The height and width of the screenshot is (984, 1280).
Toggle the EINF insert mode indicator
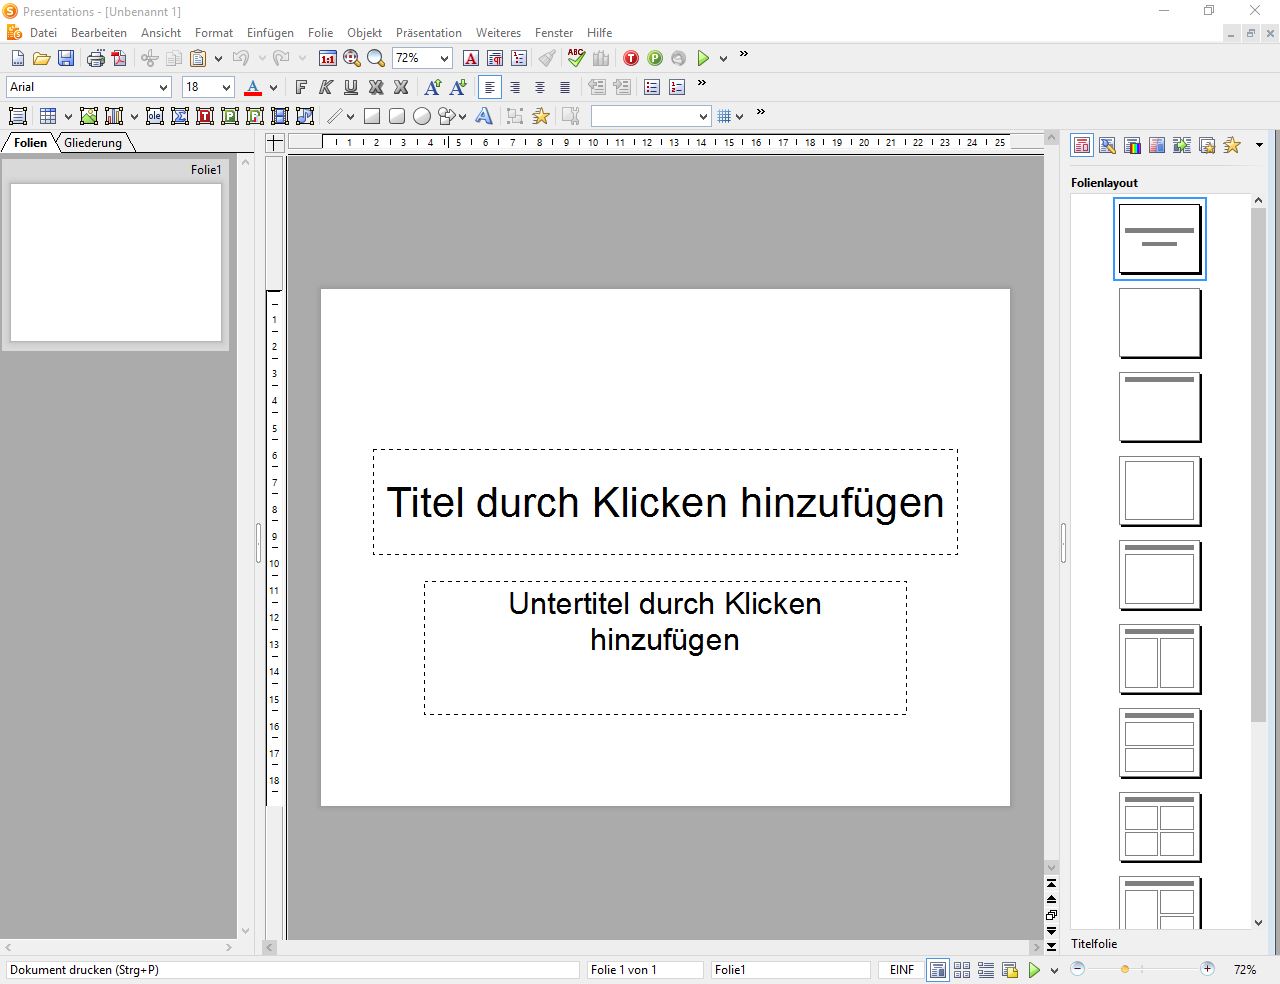(x=901, y=970)
